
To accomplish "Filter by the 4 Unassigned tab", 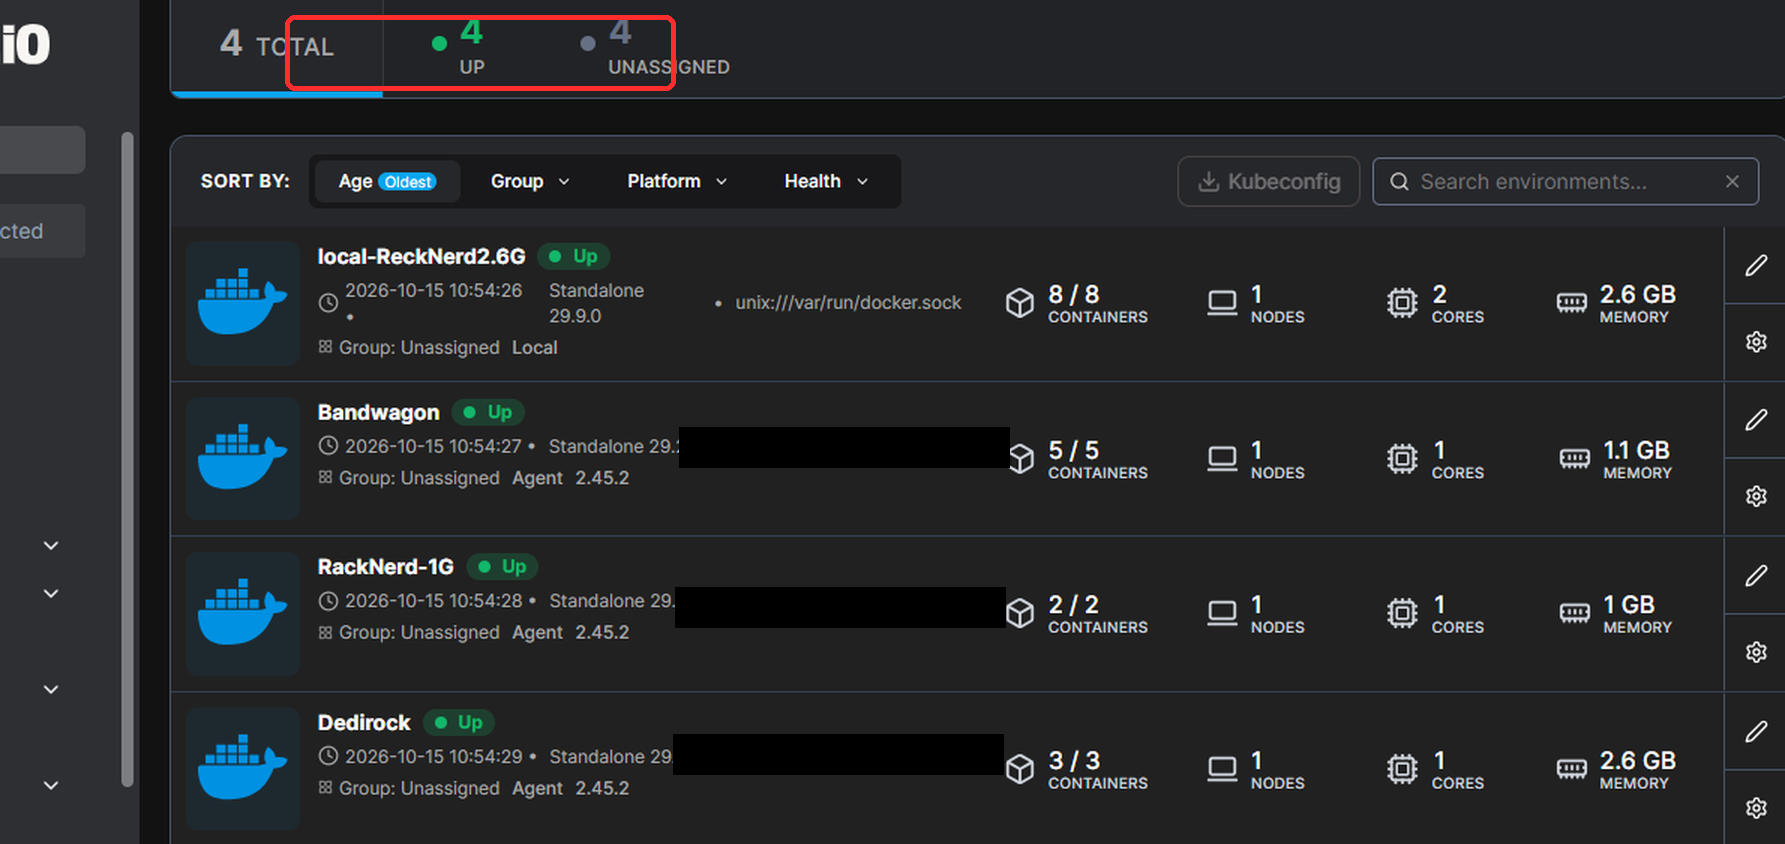I will 655,47.
